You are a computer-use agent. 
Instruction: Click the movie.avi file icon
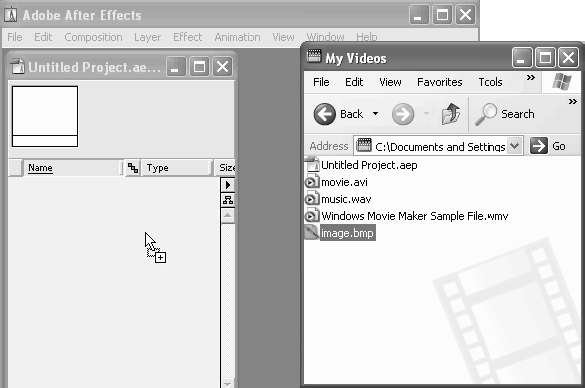[312, 182]
